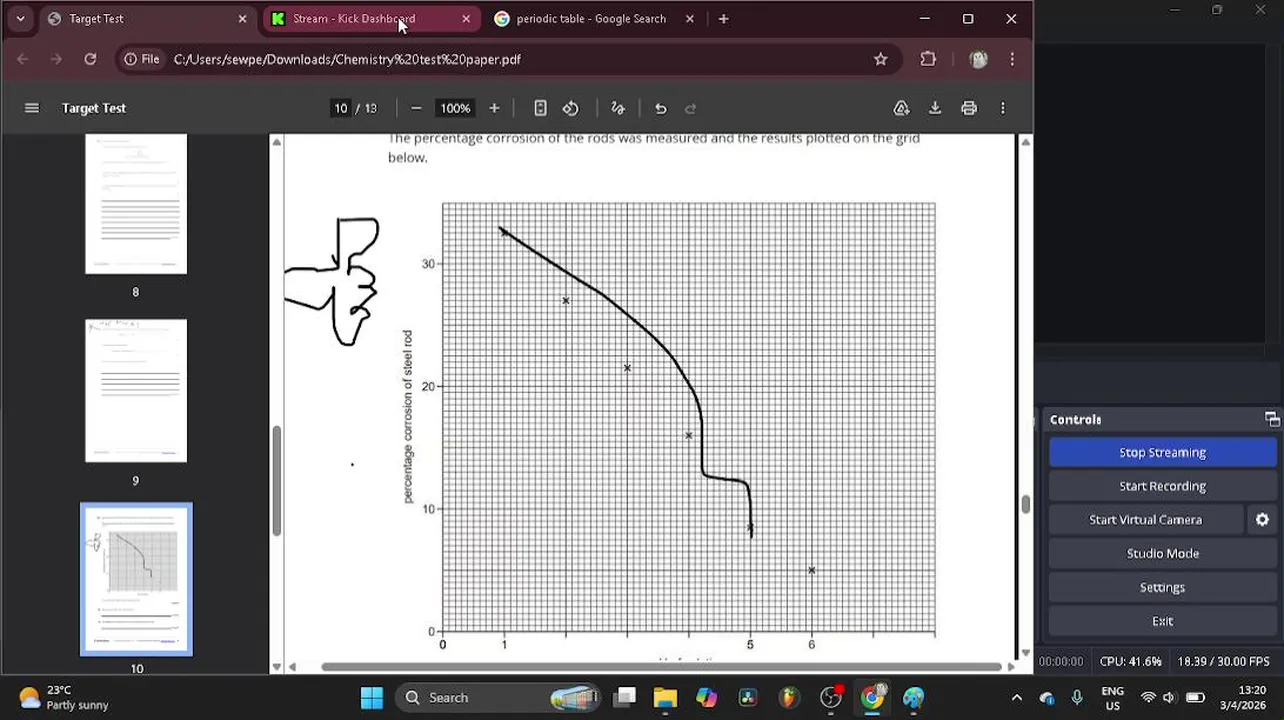This screenshot has width=1284, height=720.
Task: Open Chrome three-dot menu
Action: 1012,59
